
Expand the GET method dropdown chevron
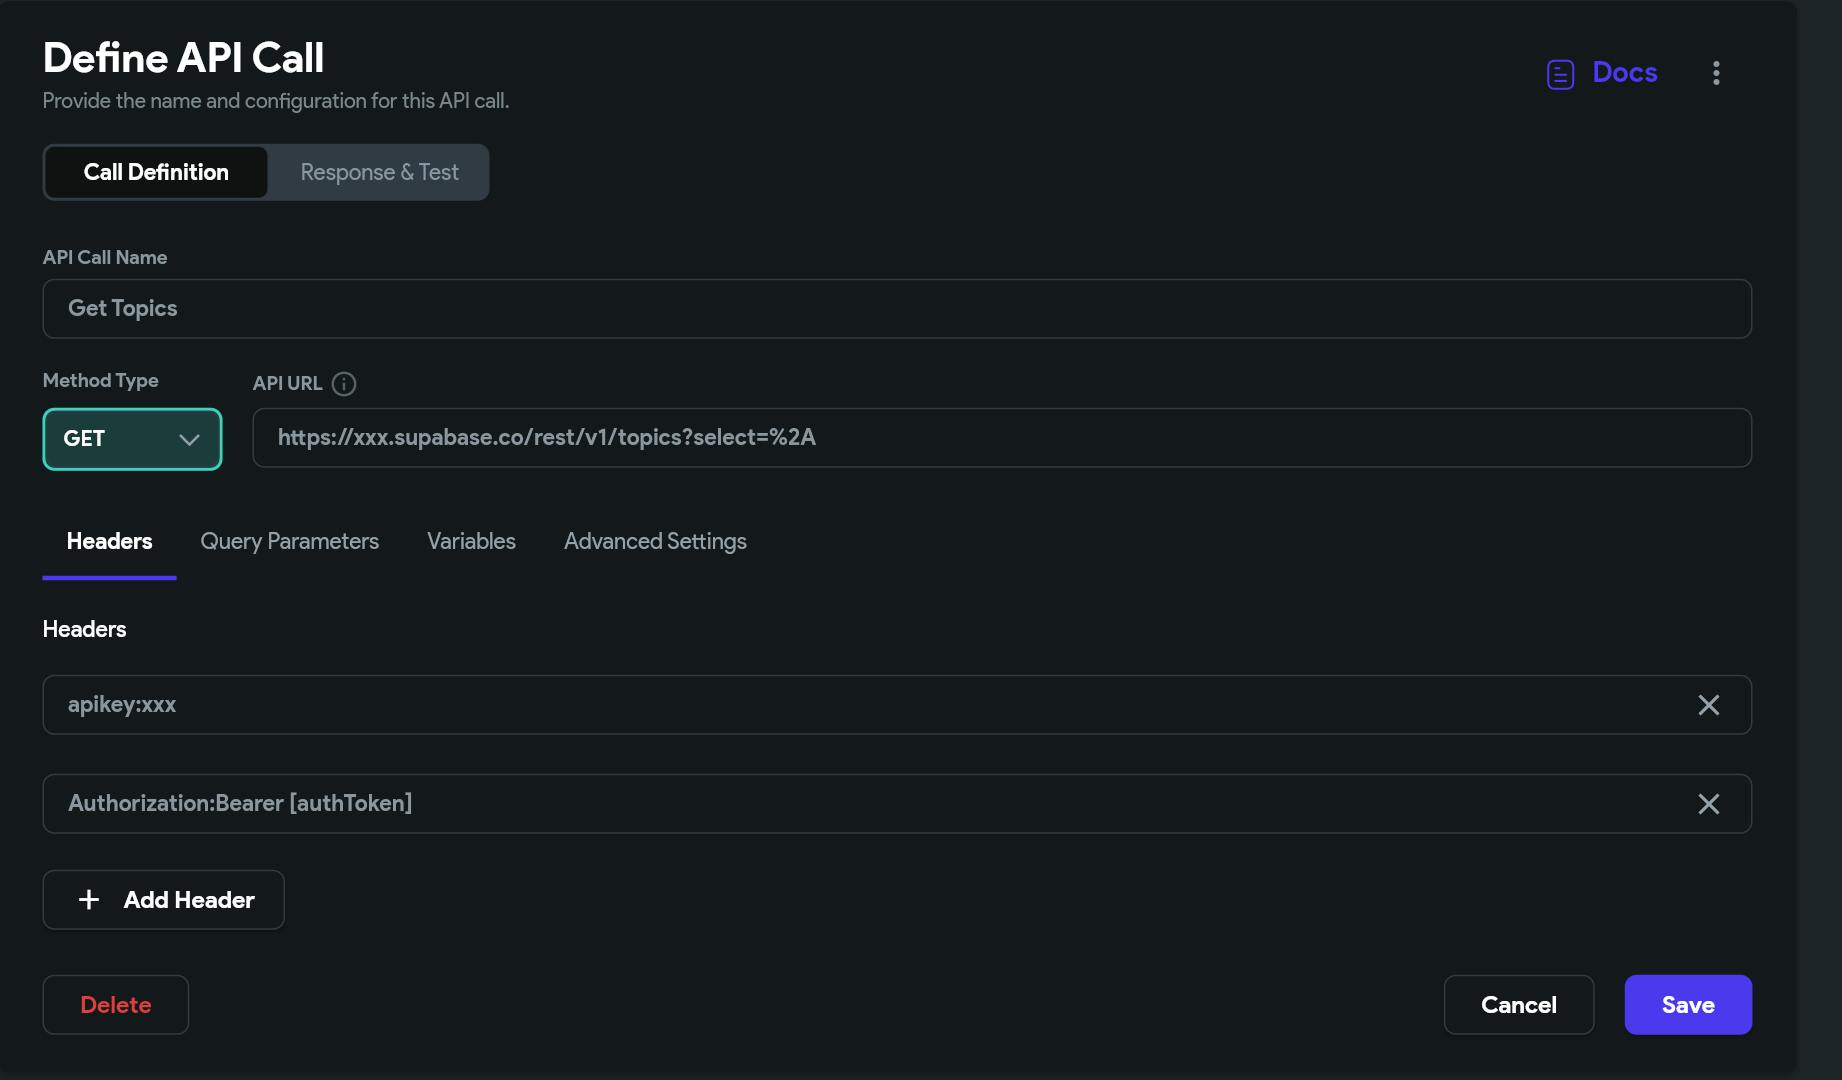coord(189,439)
